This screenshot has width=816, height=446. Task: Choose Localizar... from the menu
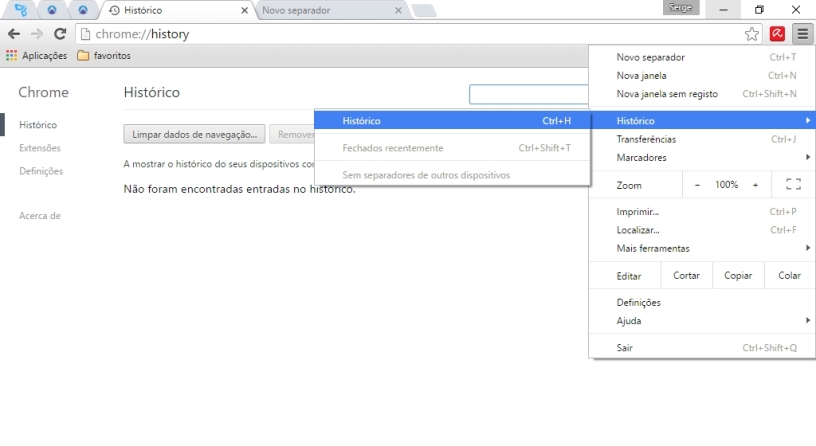pos(702,230)
